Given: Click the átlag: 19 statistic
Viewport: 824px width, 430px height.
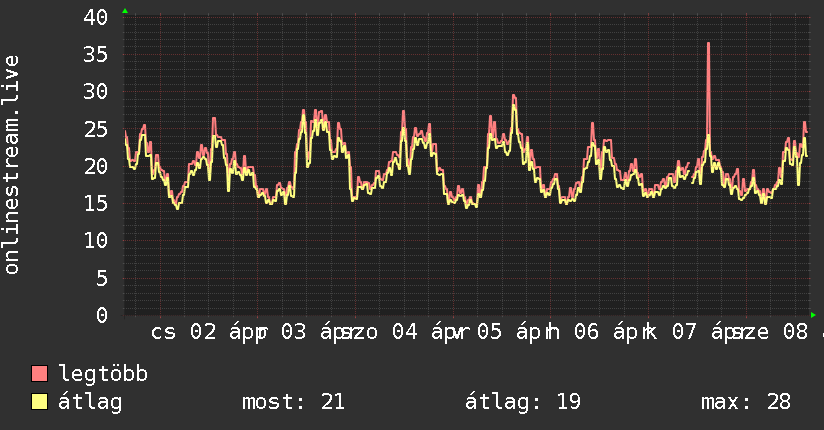Looking at the screenshot, I should 523,402.
